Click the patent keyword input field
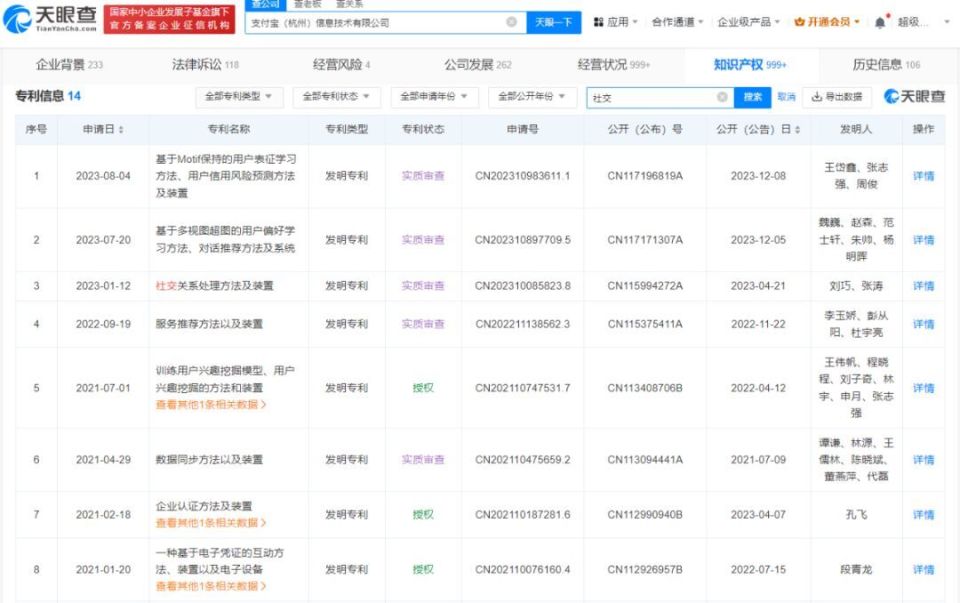The image size is (960, 603). pyautogui.click(x=650, y=97)
